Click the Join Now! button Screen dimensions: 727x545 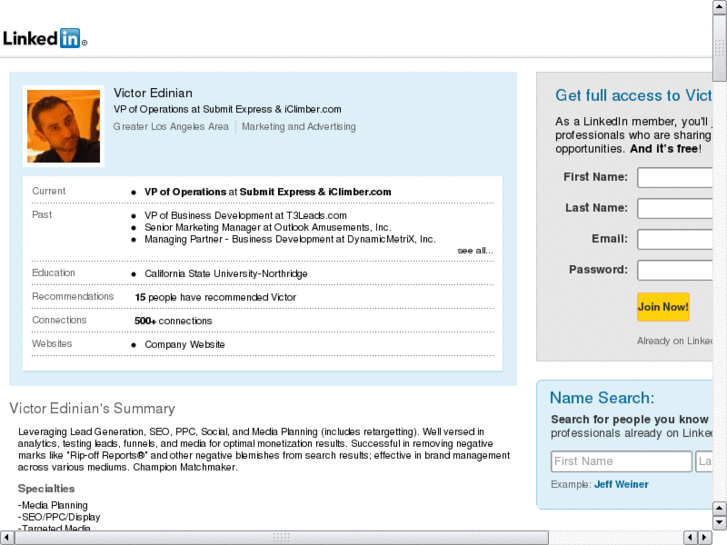tap(663, 307)
